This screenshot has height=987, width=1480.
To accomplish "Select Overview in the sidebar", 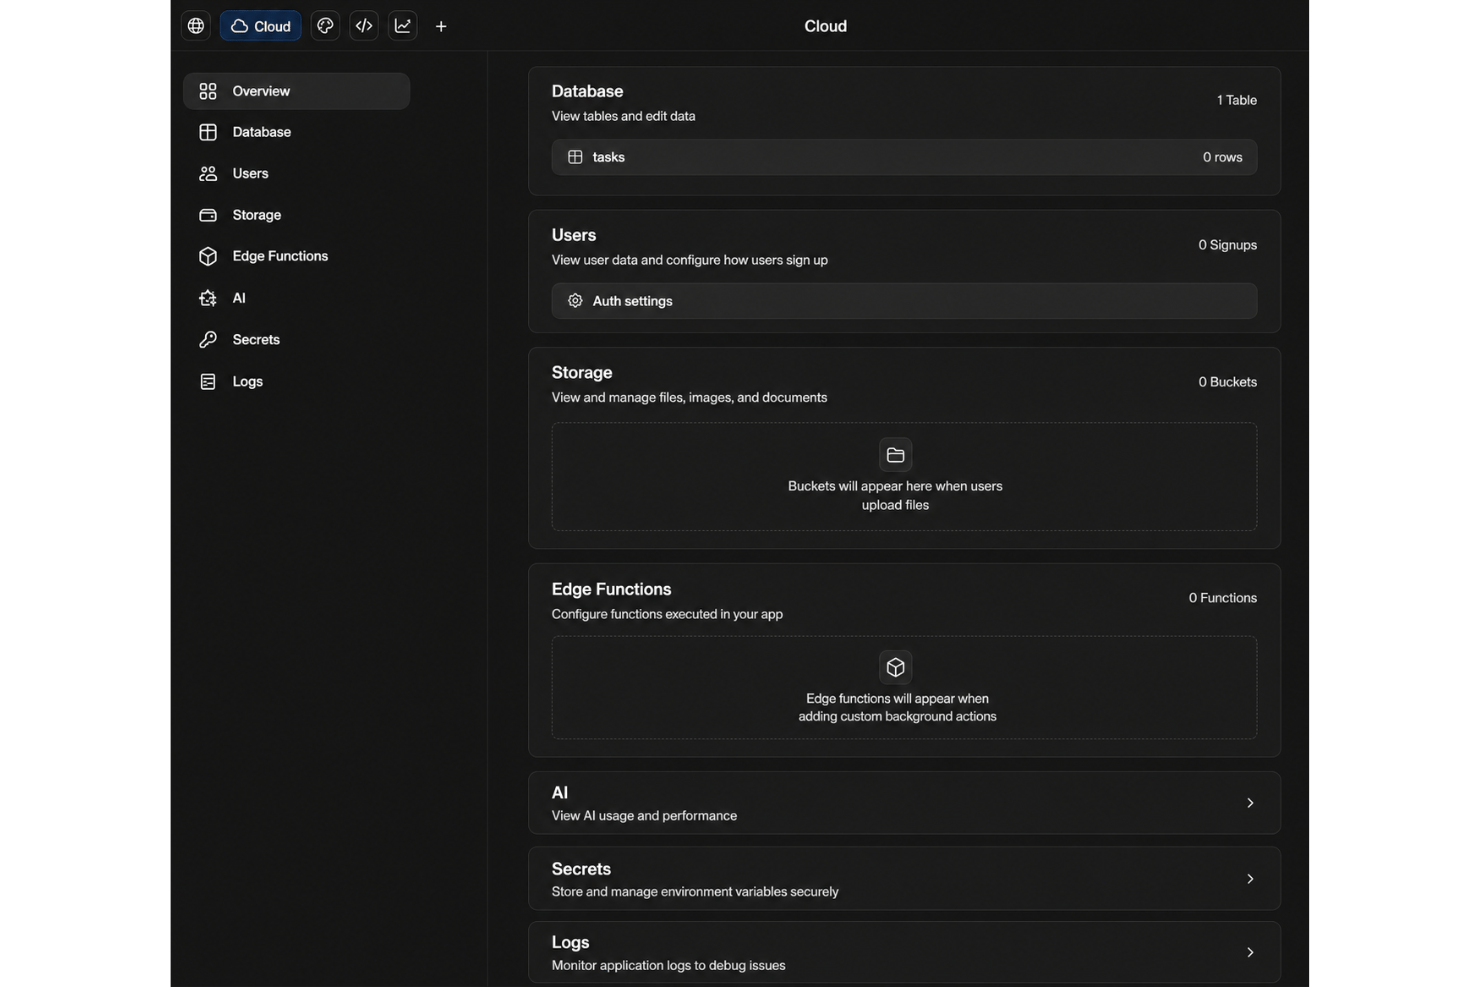I will point(296,91).
